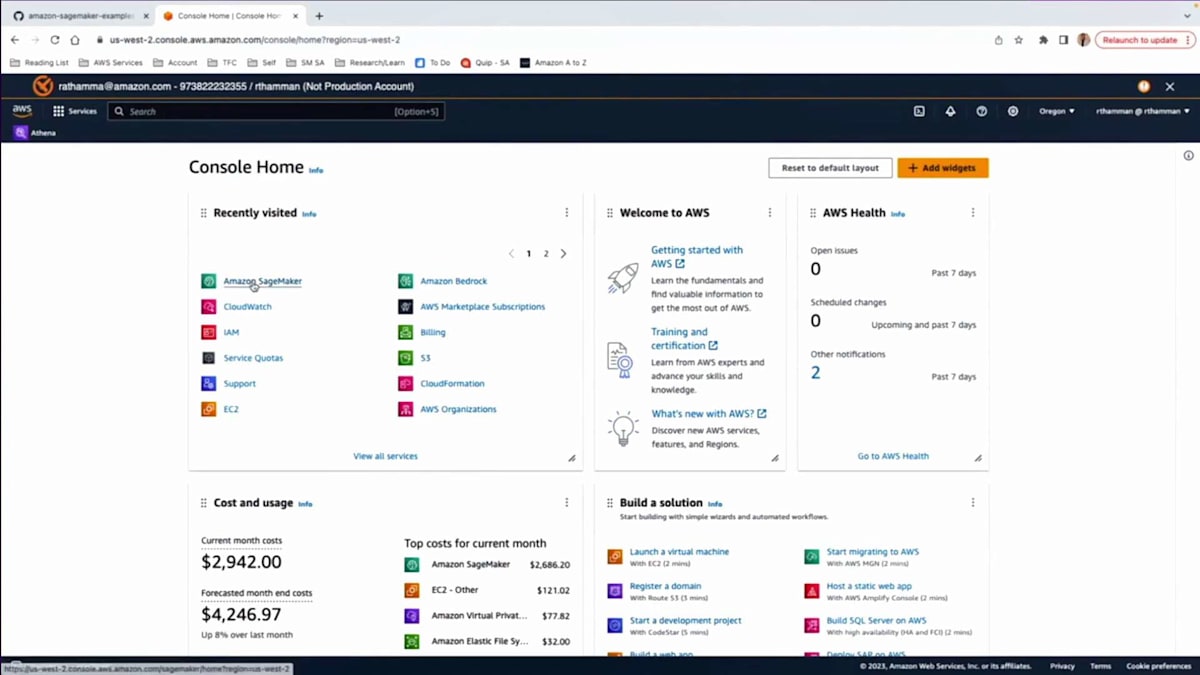Click the CloudFormation service icon
Viewport: 1200px width, 675px height.
point(405,383)
